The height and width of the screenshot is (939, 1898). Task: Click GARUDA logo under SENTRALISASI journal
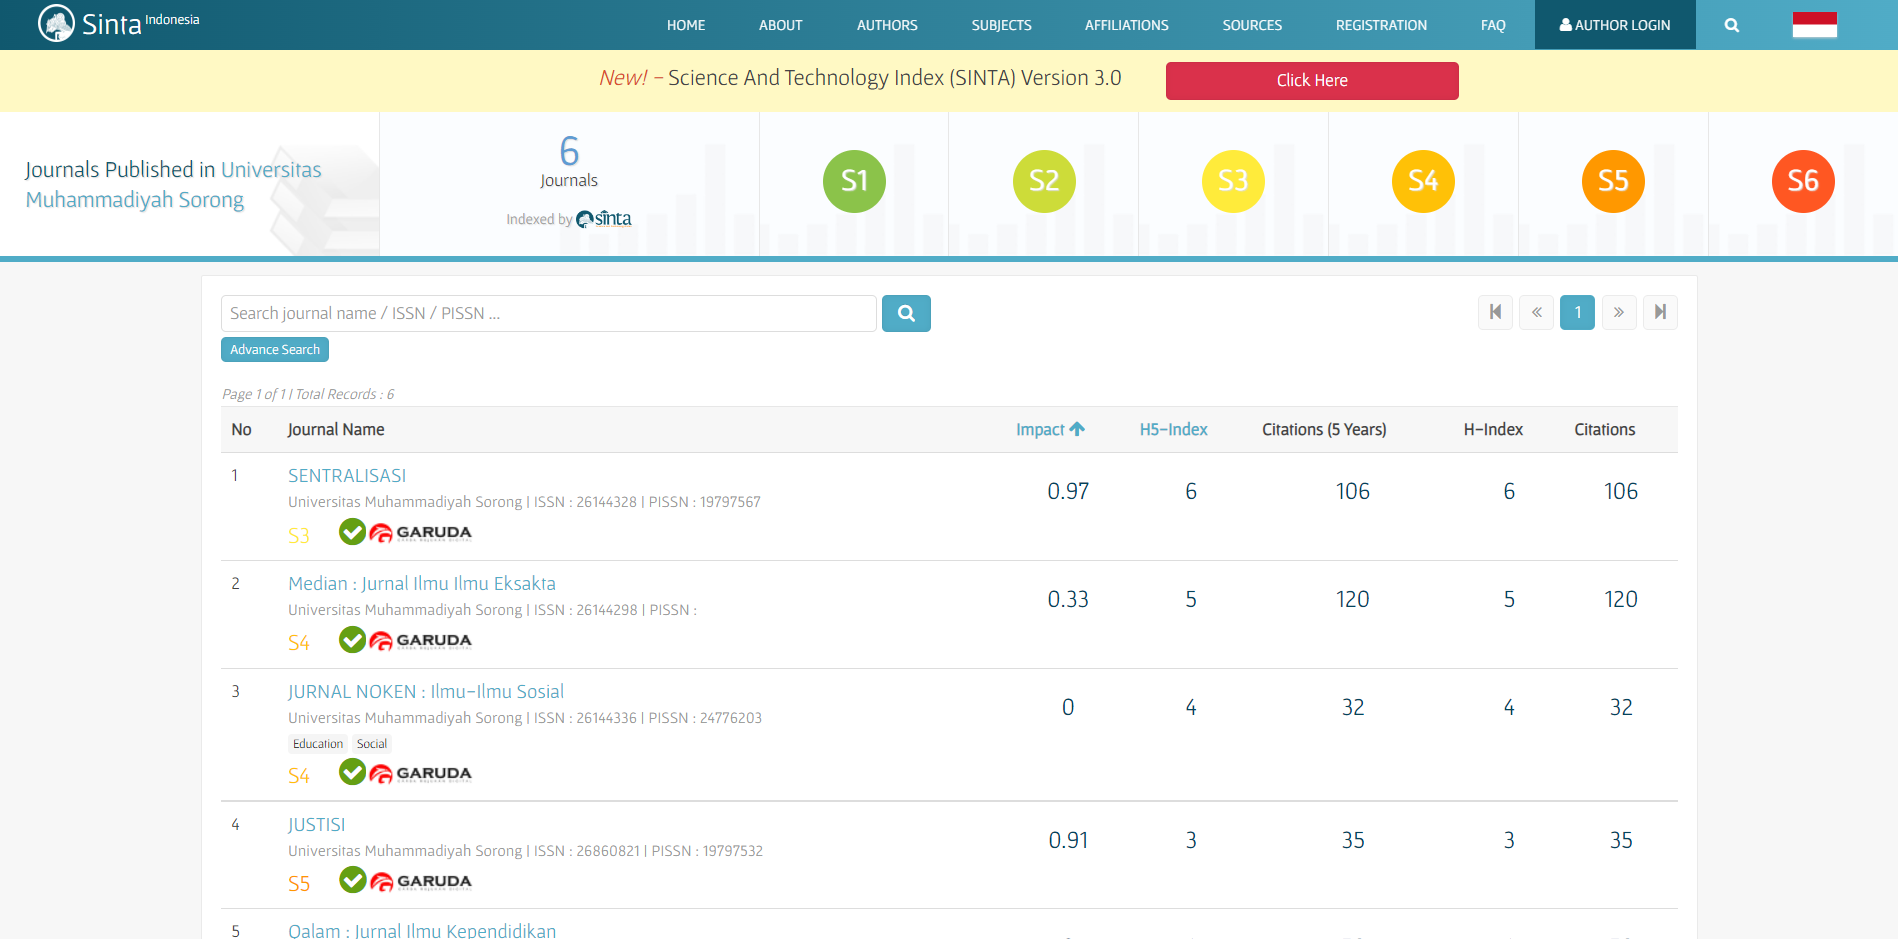coord(421,533)
